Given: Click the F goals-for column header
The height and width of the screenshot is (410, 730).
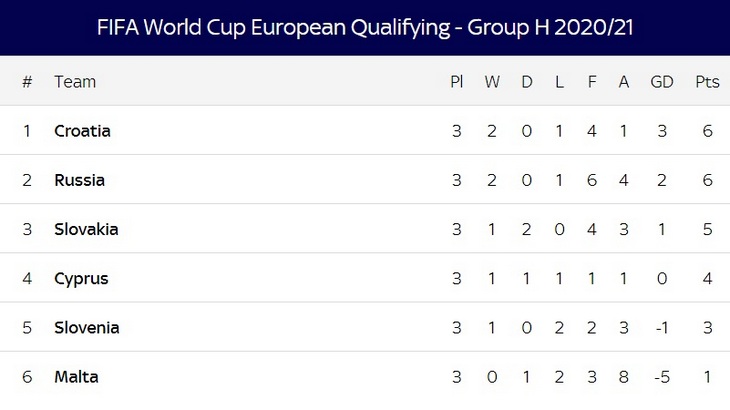Looking at the screenshot, I should pyautogui.click(x=592, y=82).
